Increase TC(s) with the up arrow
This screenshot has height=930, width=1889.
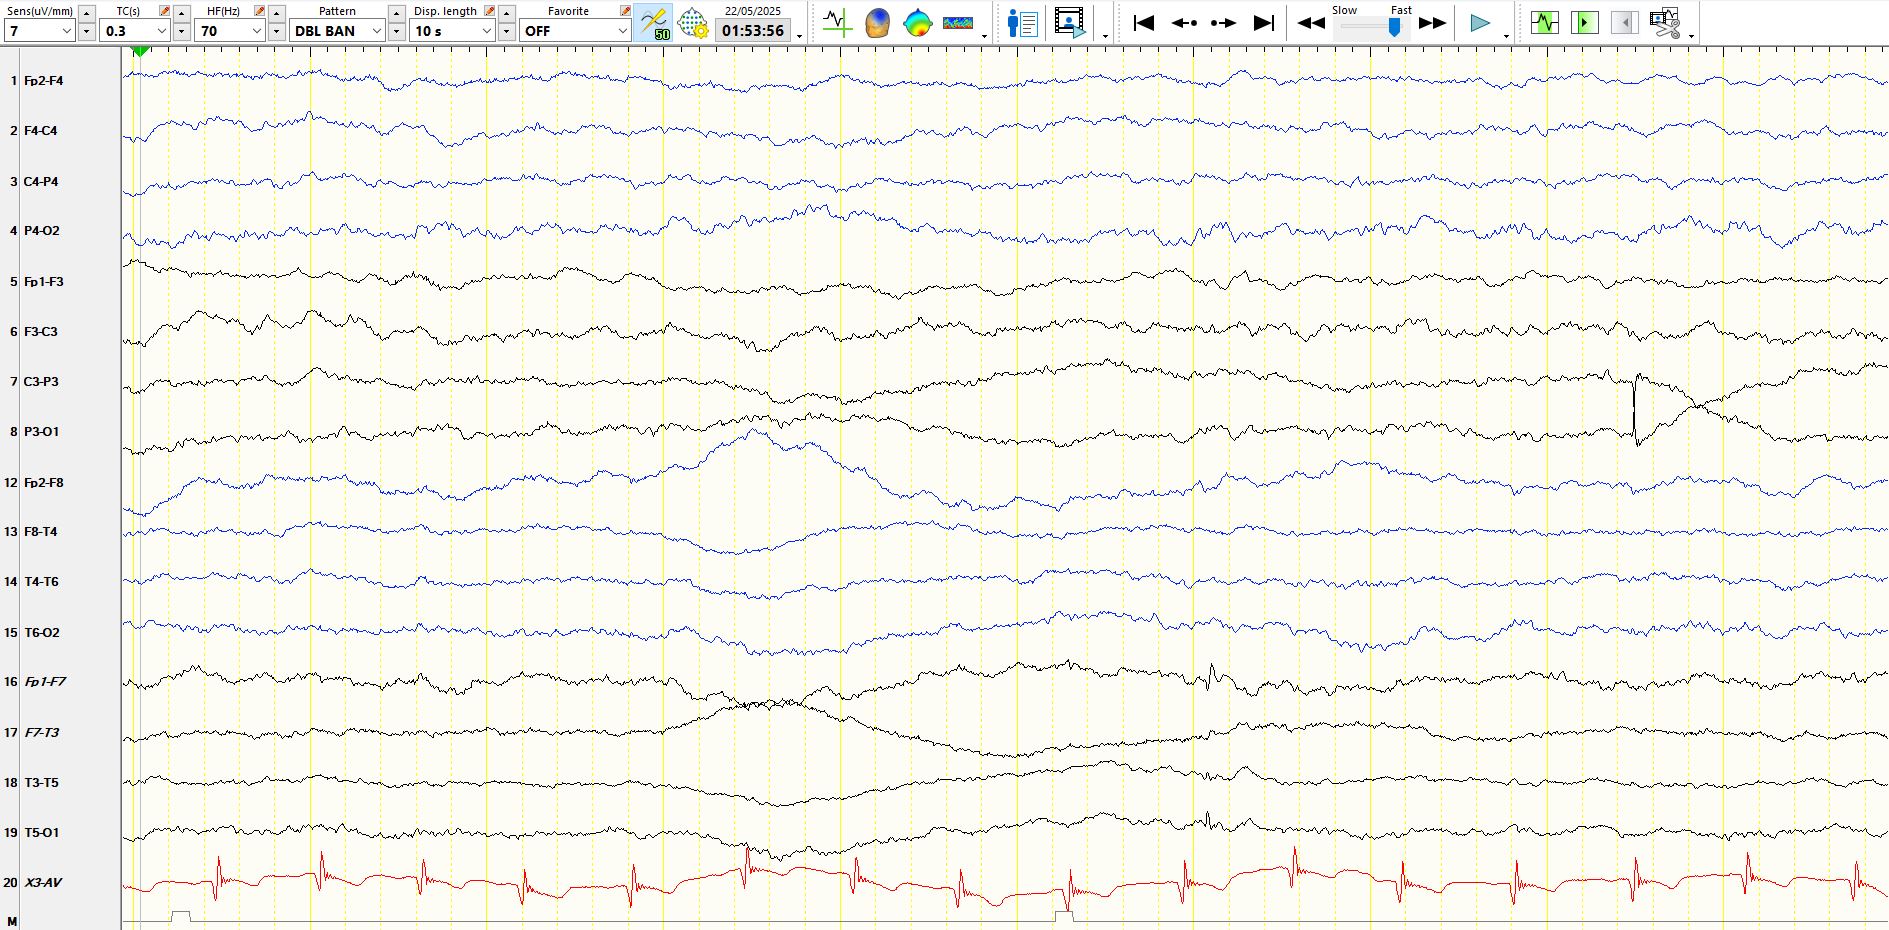[x=182, y=12]
